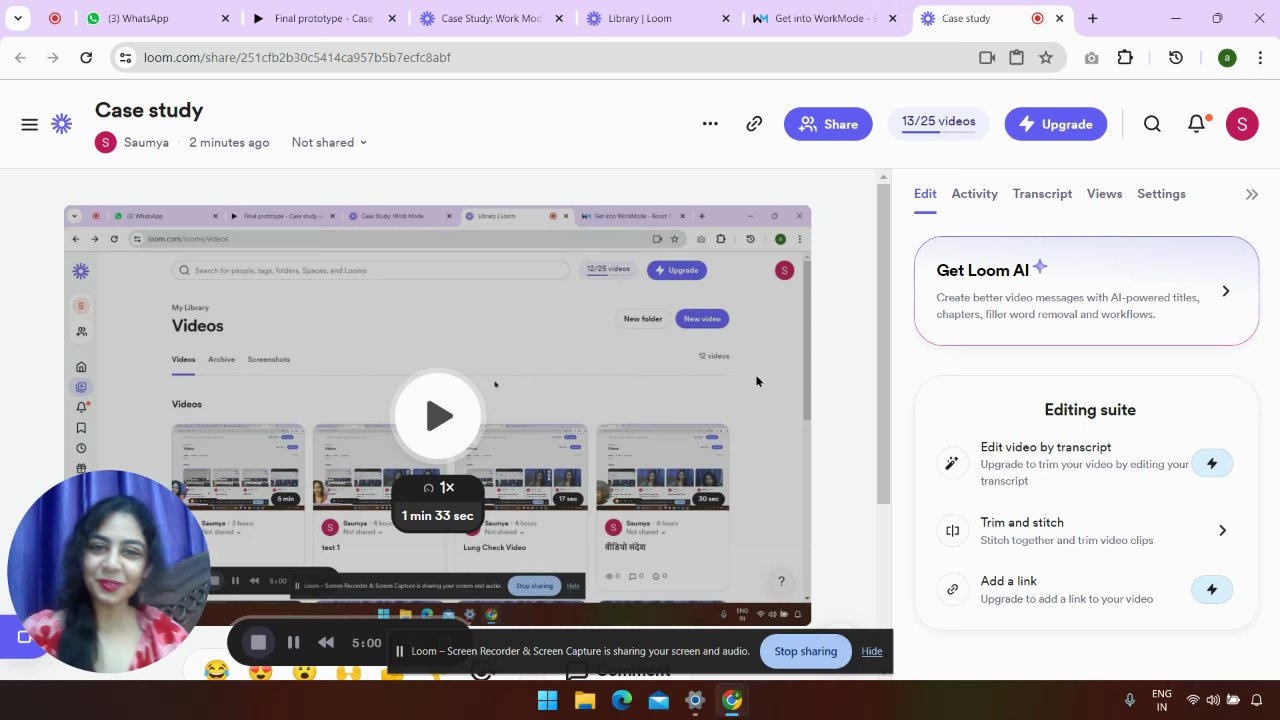Image resolution: width=1280 pixels, height=720 pixels.
Task: Change the 1x playback speed
Action: (x=438, y=487)
